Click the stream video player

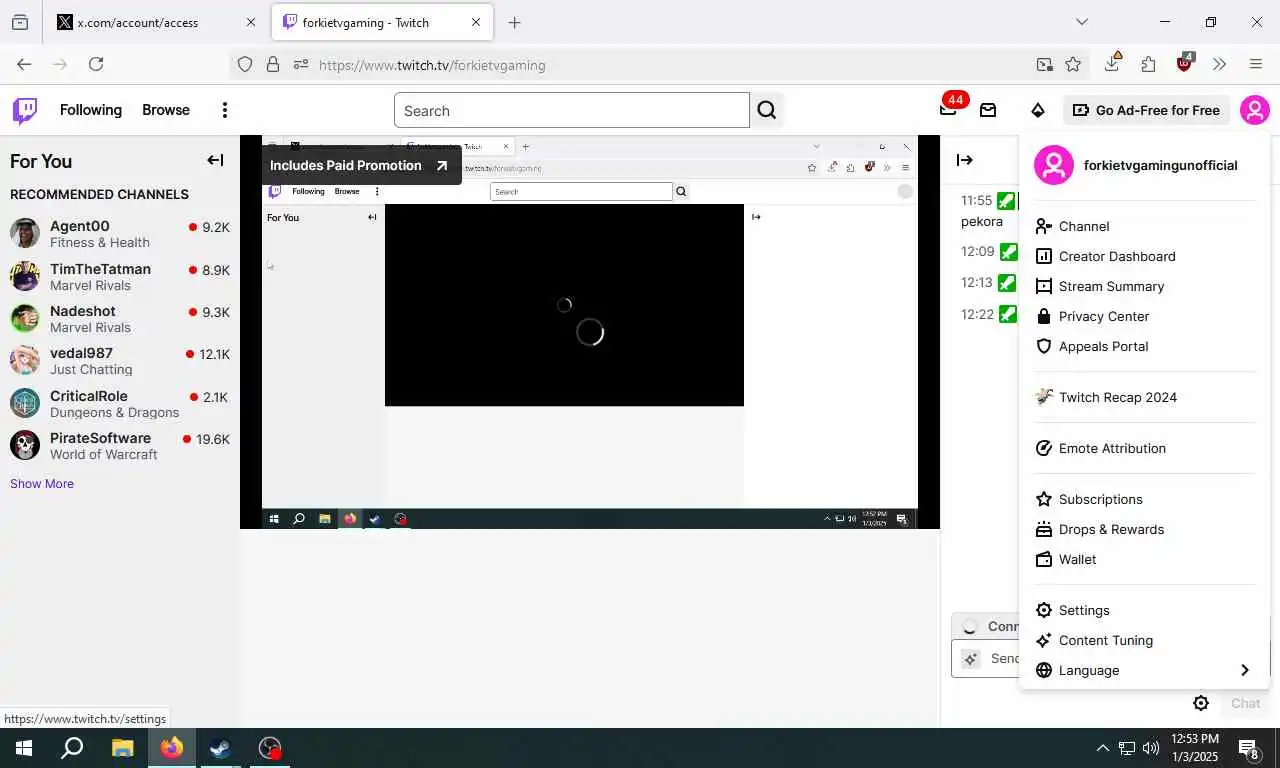click(590, 332)
